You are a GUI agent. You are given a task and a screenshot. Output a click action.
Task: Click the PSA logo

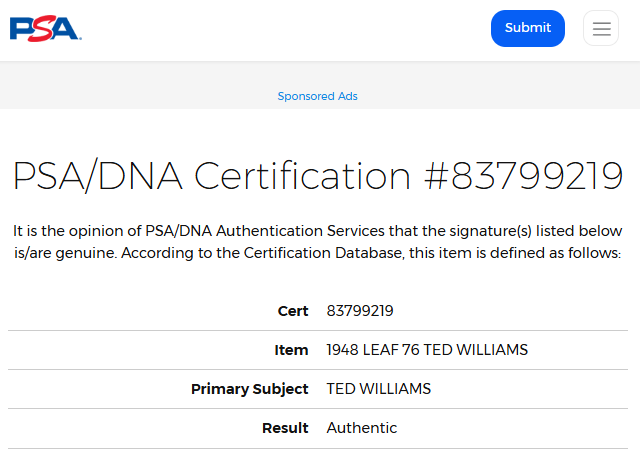pyautogui.click(x=45, y=28)
